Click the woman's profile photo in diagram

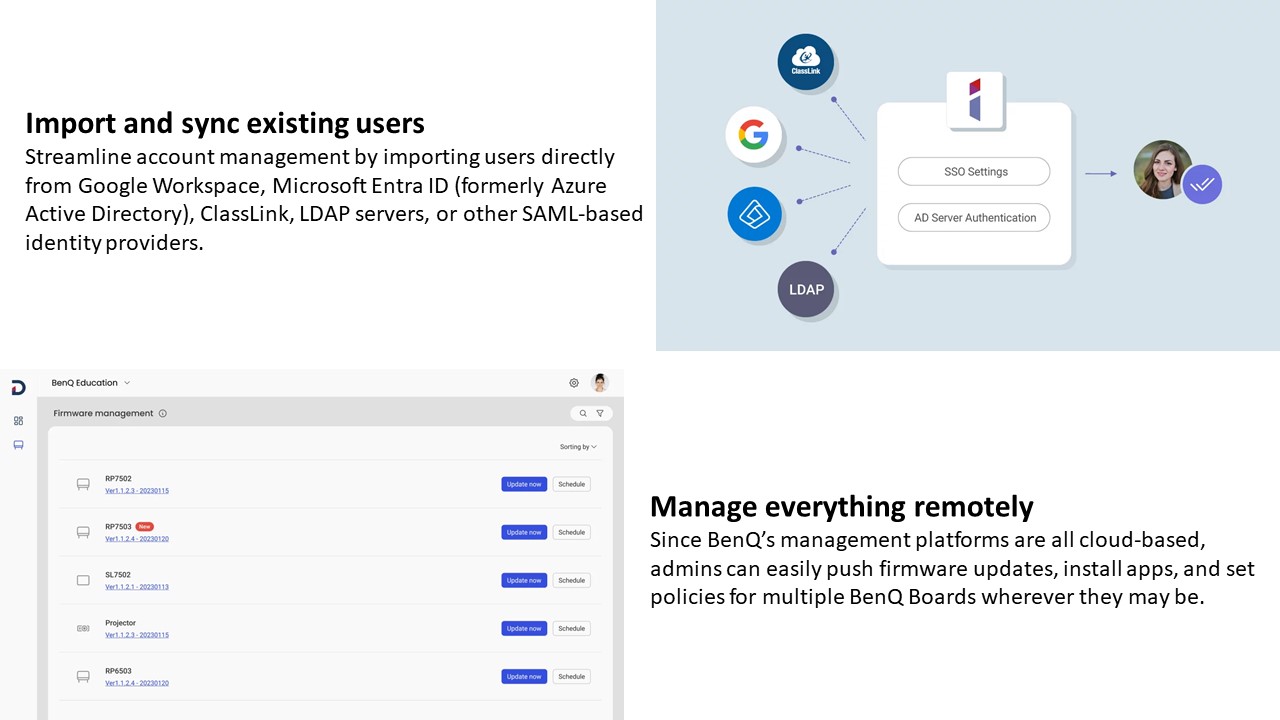[1162, 169]
